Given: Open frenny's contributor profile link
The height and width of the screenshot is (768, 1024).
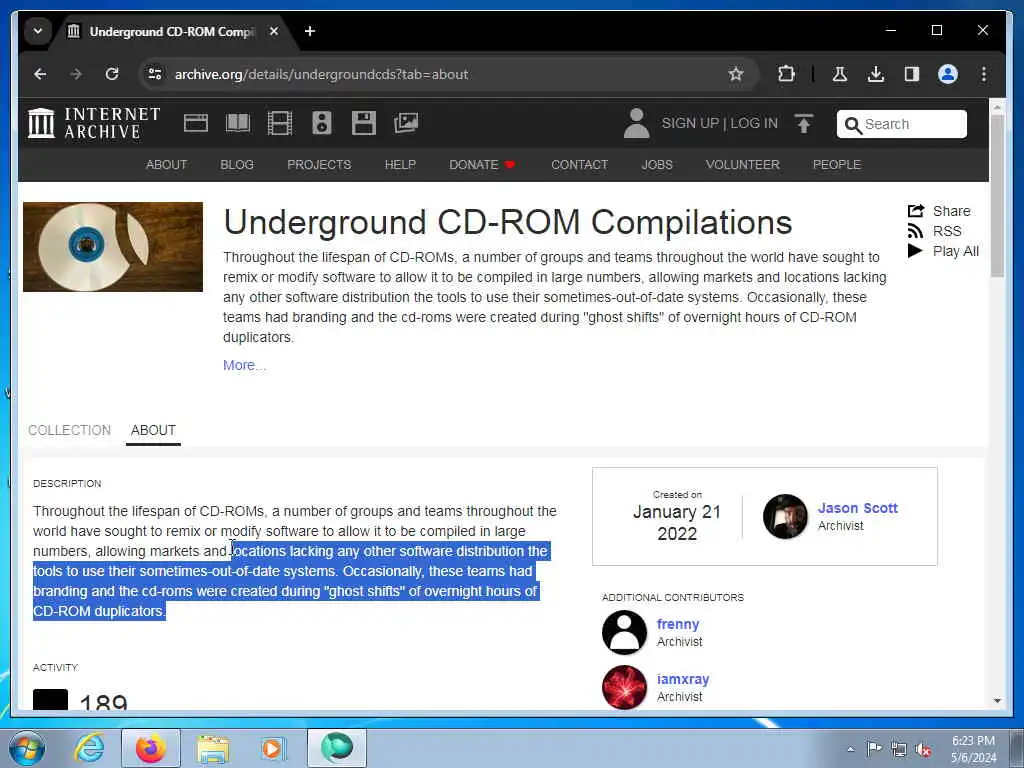Looking at the screenshot, I should coord(678,624).
